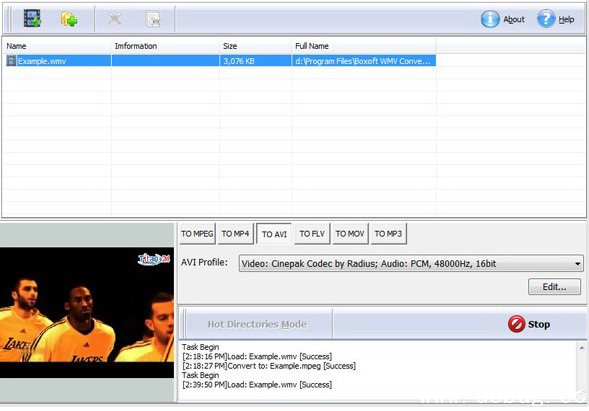589x411 pixels.
Task: Open the Help question mark icon
Action: (546, 19)
